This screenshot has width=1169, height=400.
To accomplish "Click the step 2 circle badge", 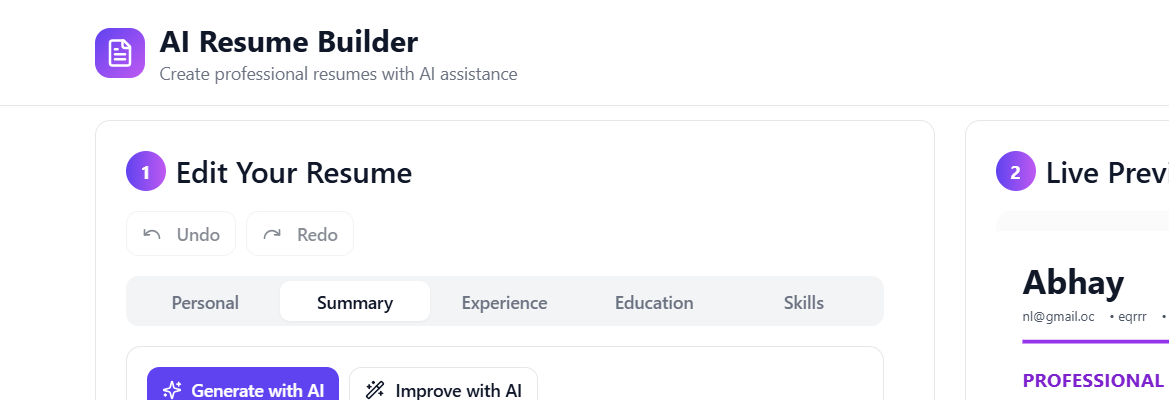I will [x=1015, y=173].
